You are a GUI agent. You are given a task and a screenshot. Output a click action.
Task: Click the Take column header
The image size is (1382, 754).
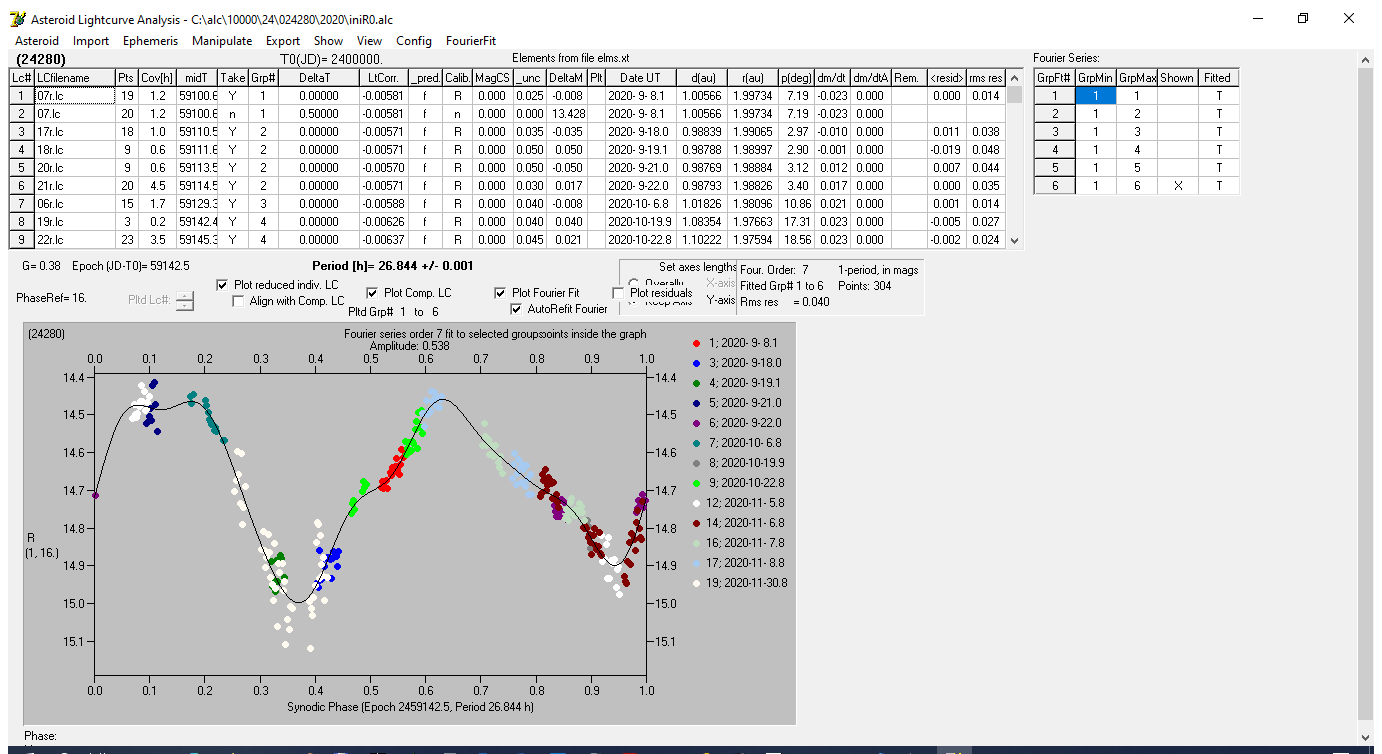[232, 78]
